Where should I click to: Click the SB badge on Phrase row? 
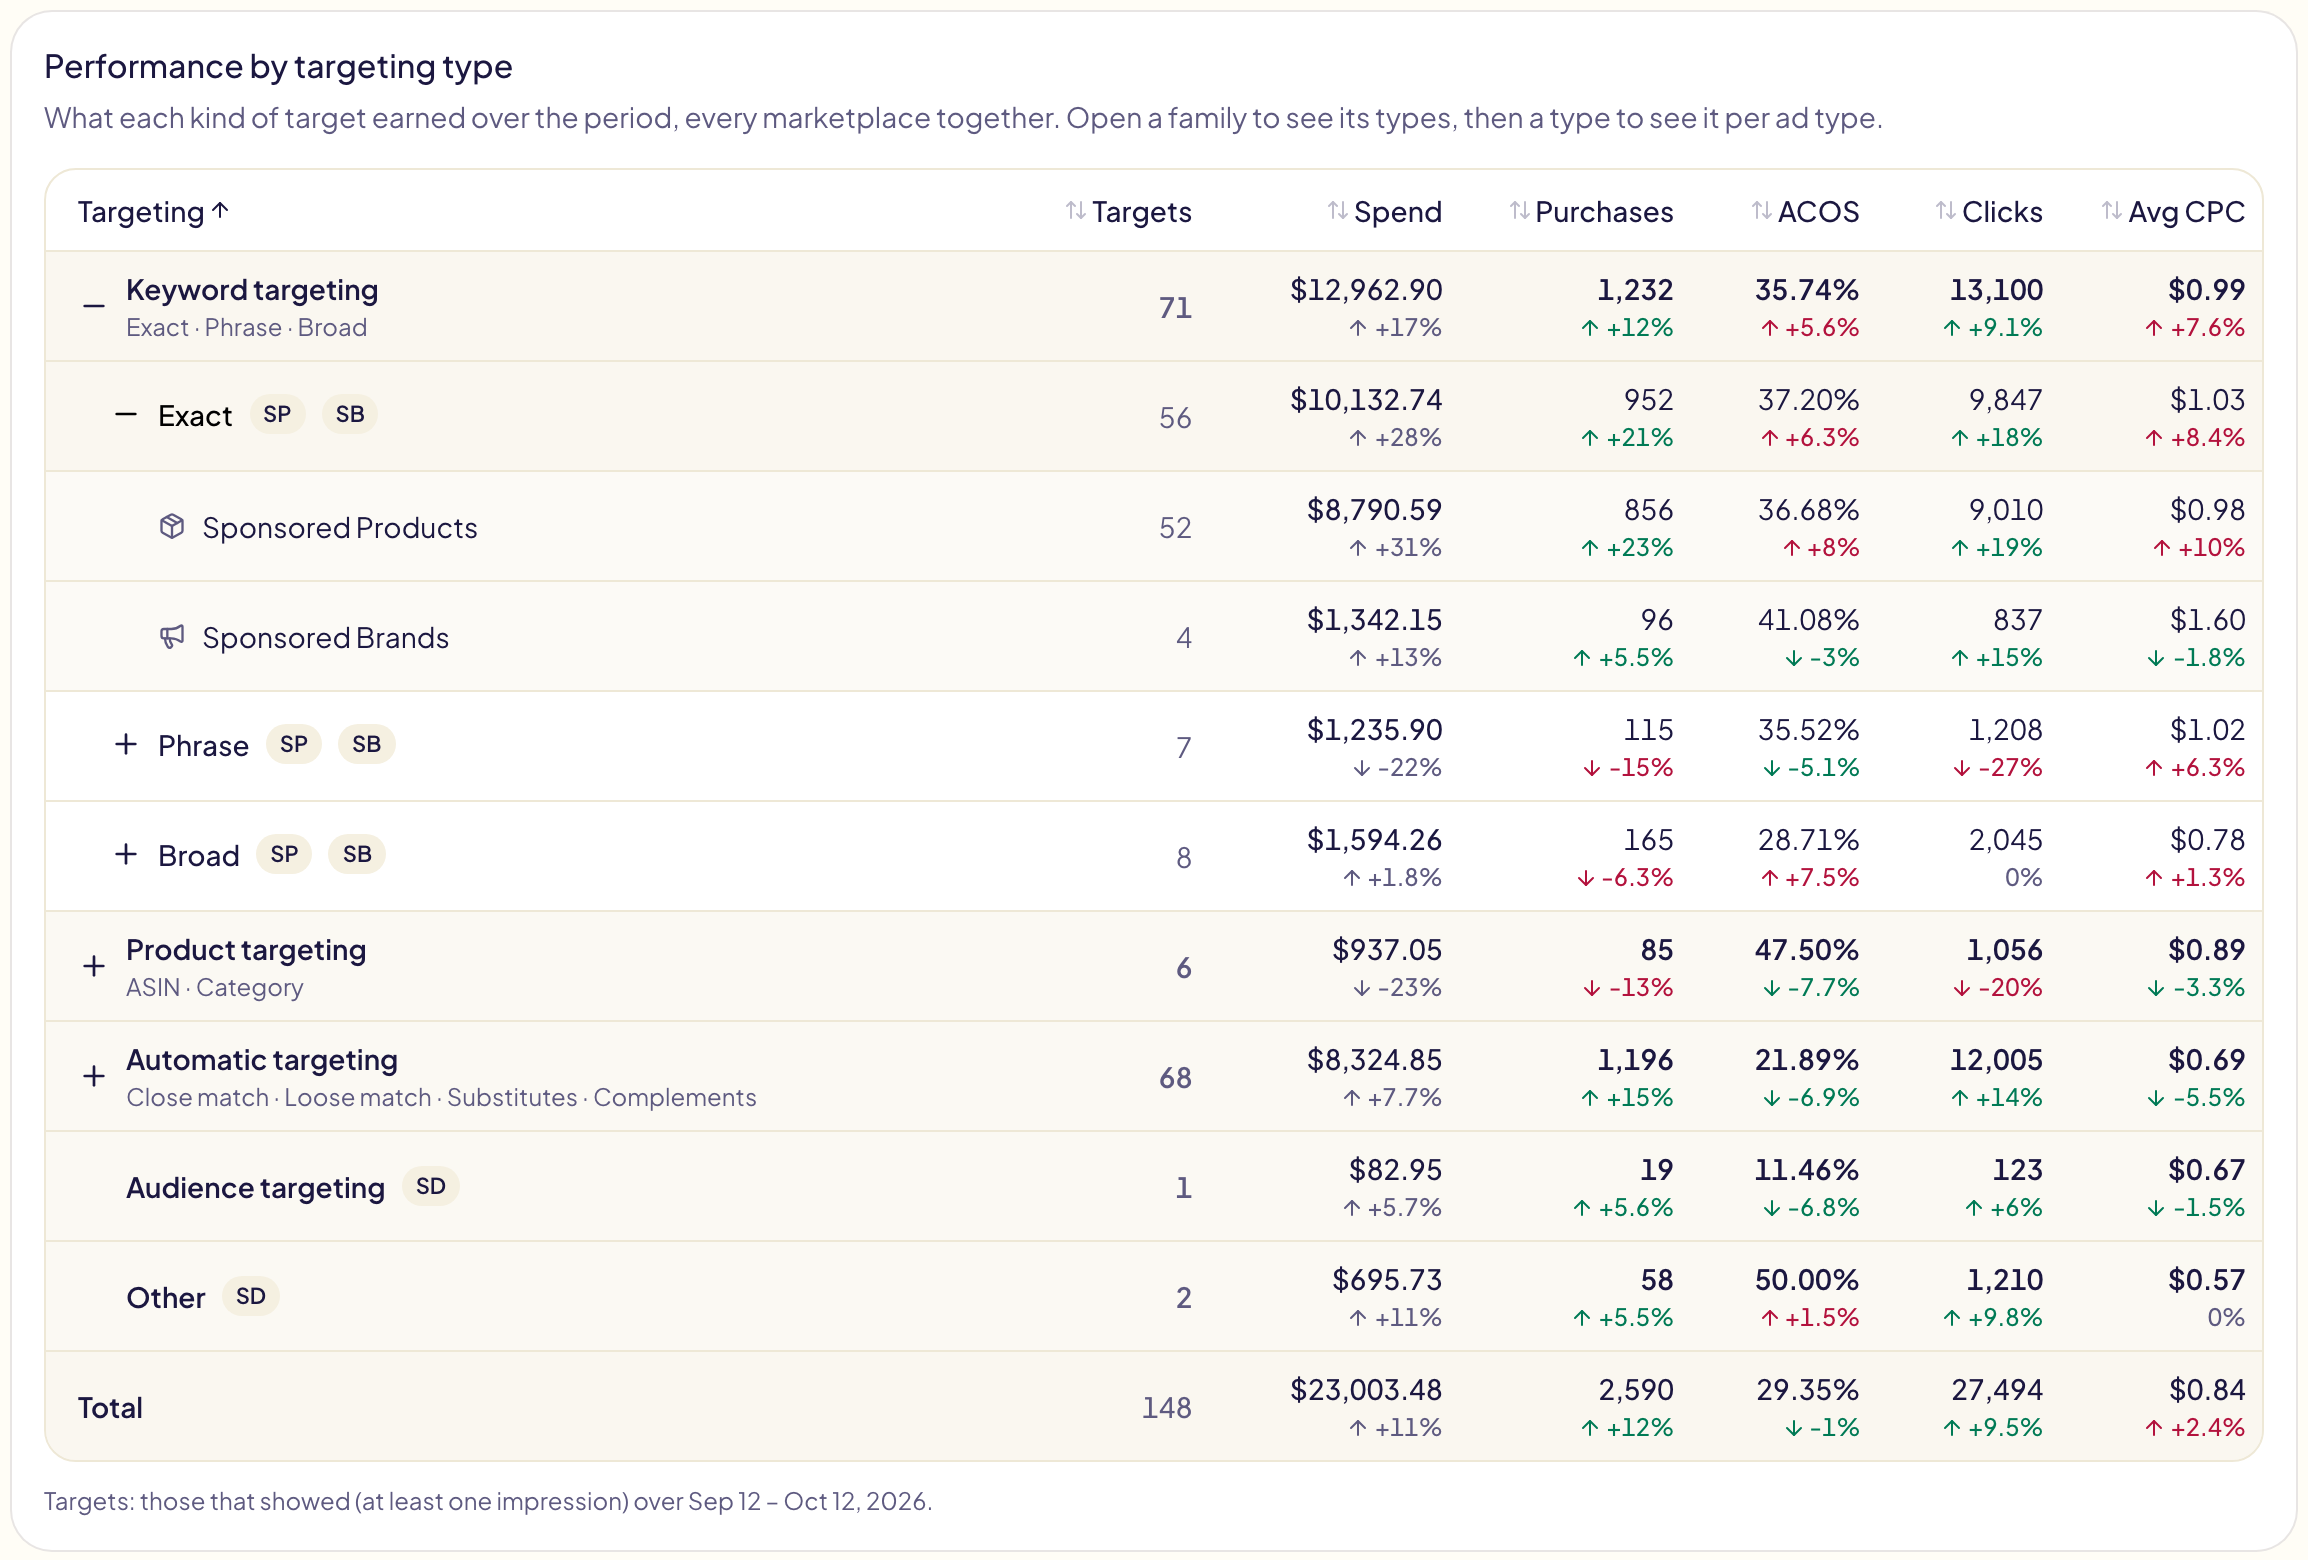367,744
